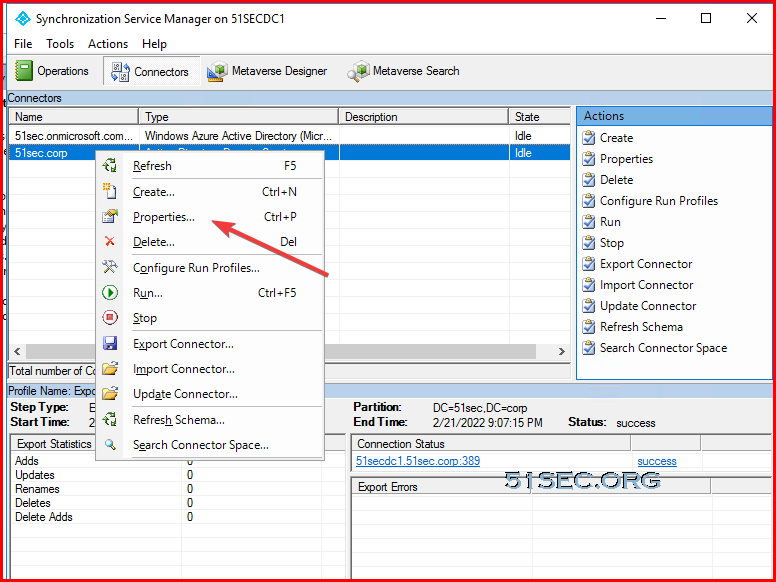Viewport: 776px width, 582px height.
Task: Select the Updates row in Export Statistics
Action: 177,475
